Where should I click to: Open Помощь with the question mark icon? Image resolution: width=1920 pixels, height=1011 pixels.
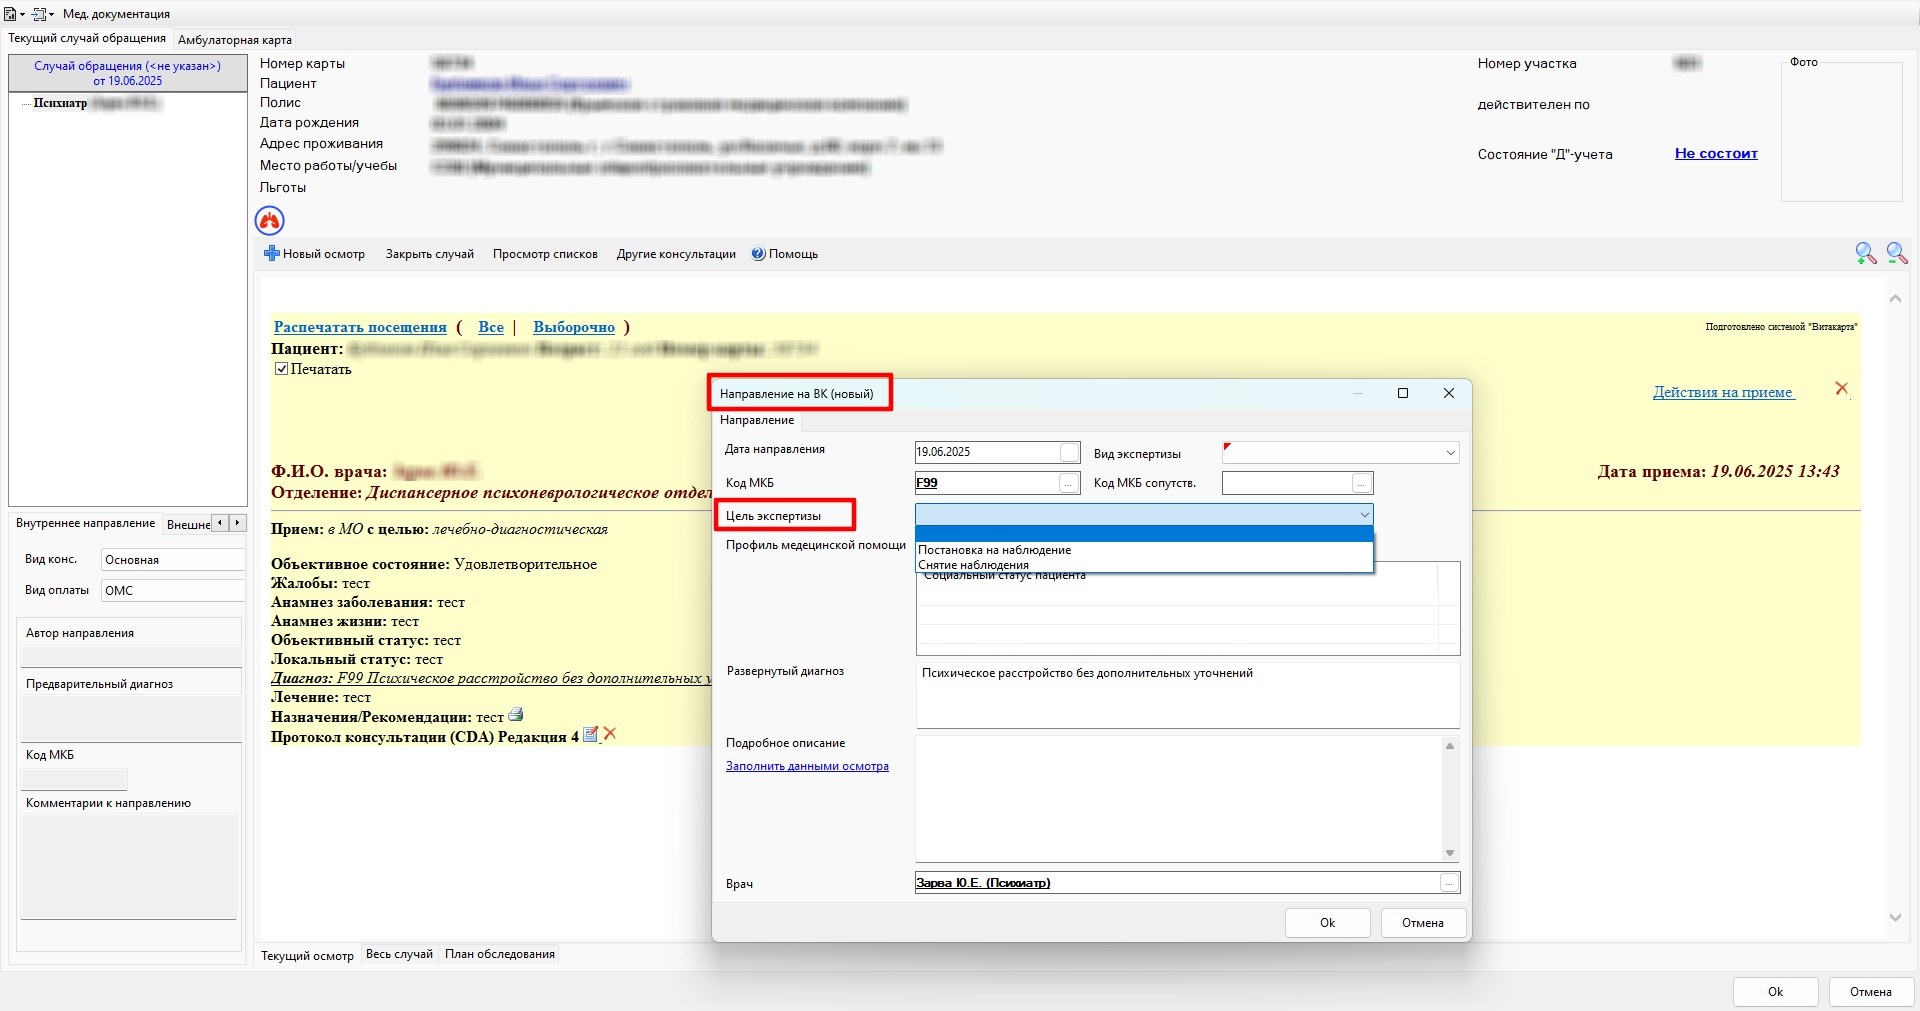(758, 254)
